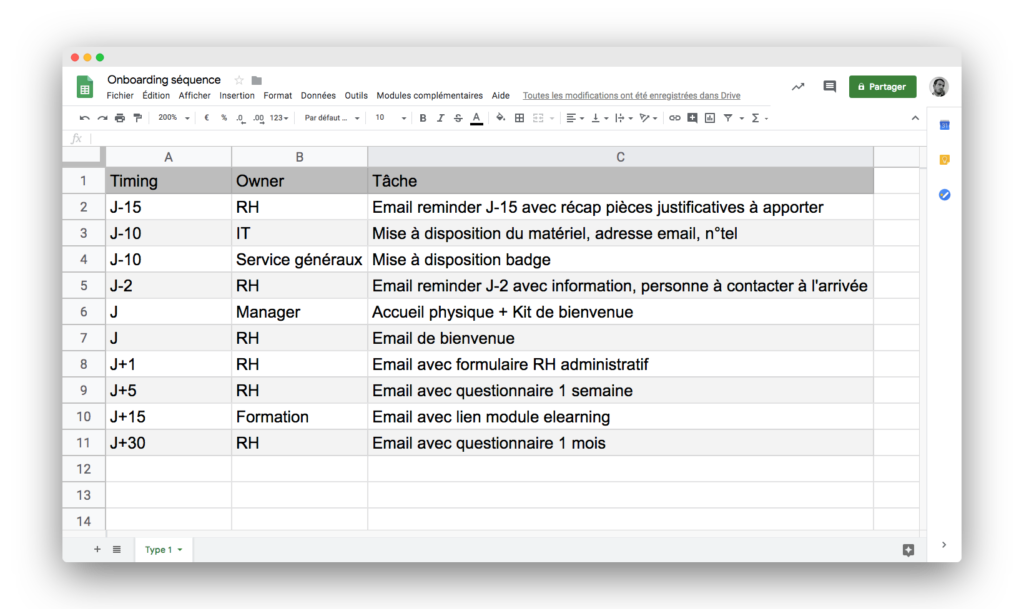Screen dimensions: 1024x609
Task: Print the spreadsheet using the printer icon
Action: click(x=120, y=118)
